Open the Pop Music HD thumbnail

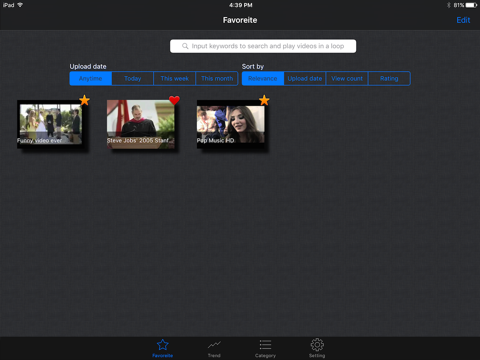(x=231, y=124)
